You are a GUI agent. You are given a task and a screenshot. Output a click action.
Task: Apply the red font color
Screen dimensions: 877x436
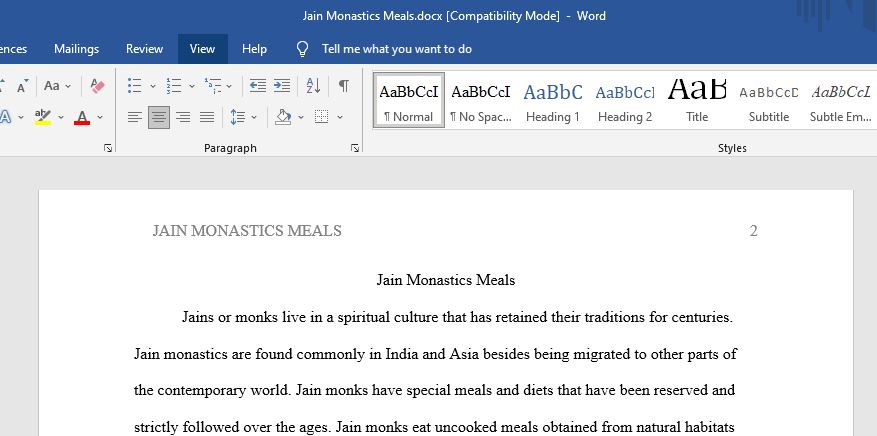coord(82,117)
